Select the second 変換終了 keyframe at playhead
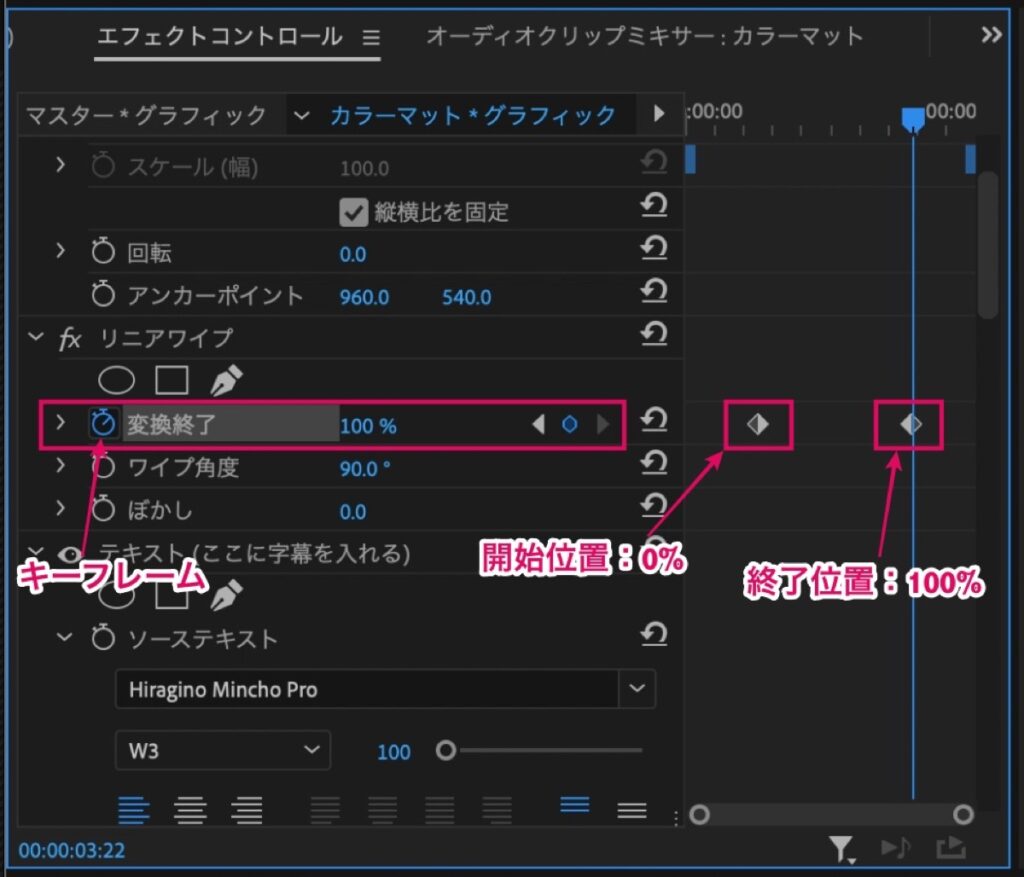The width and height of the screenshot is (1024, 877). 911,424
